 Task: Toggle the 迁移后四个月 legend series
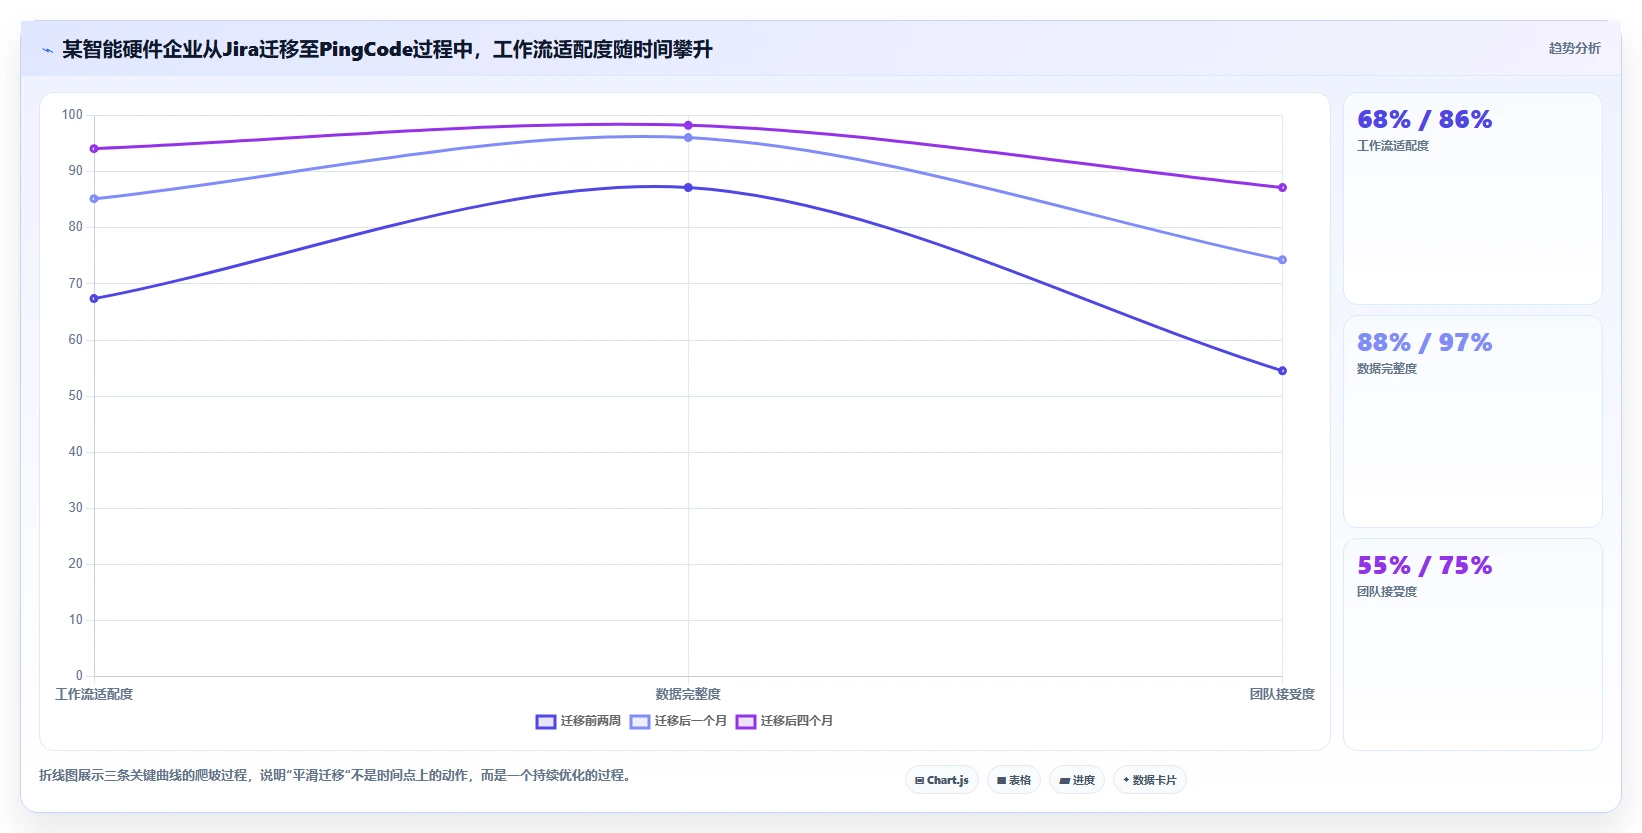(785, 721)
